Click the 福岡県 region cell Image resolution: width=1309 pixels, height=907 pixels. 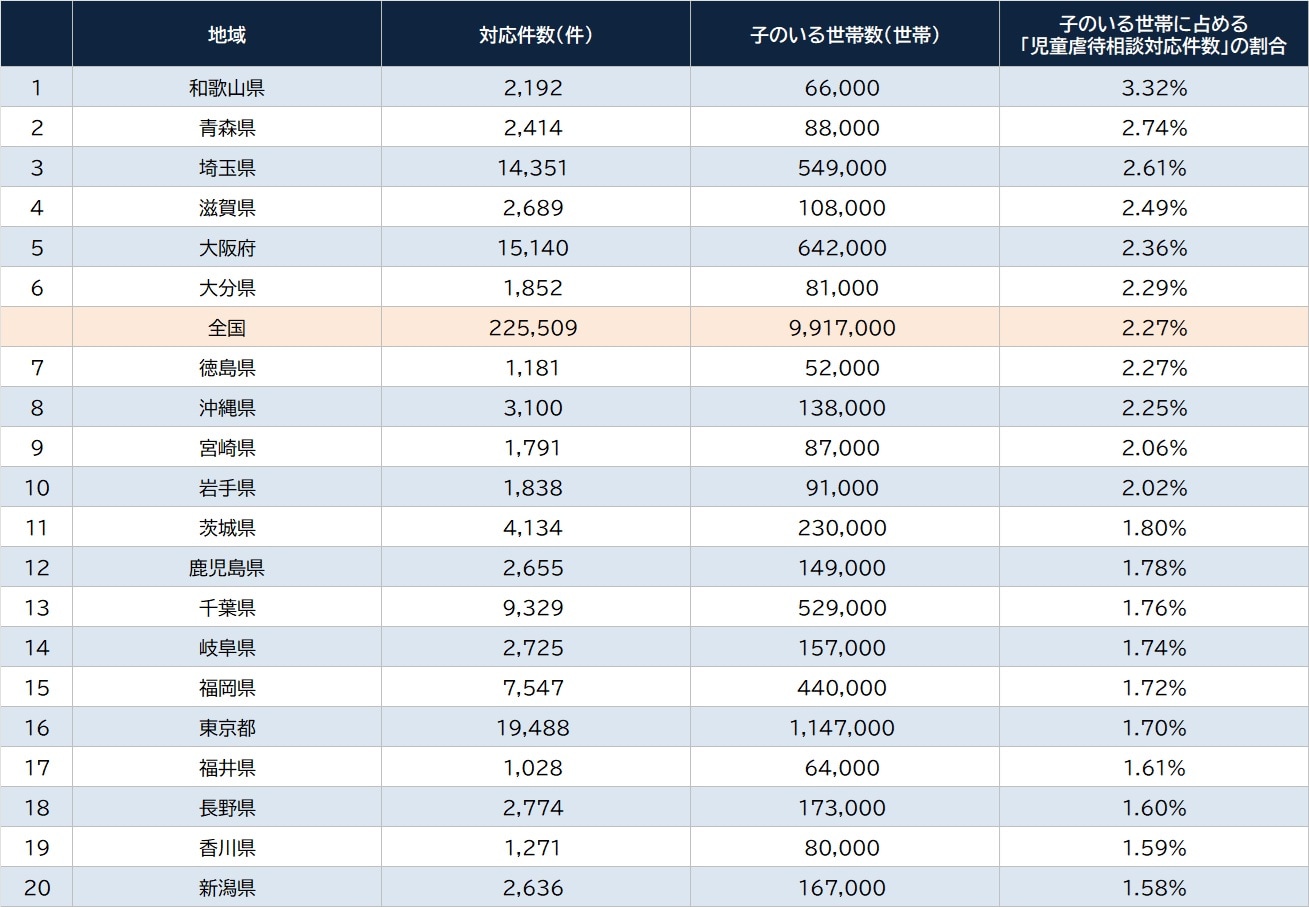pos(227,688)
